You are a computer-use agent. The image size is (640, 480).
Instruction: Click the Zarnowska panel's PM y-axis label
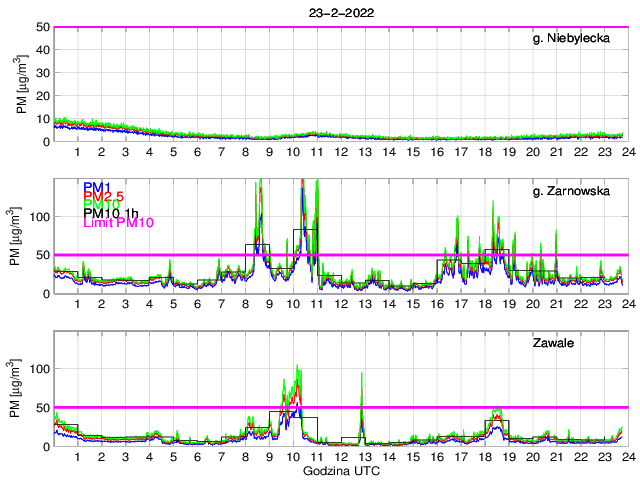(x=21, y=237)
